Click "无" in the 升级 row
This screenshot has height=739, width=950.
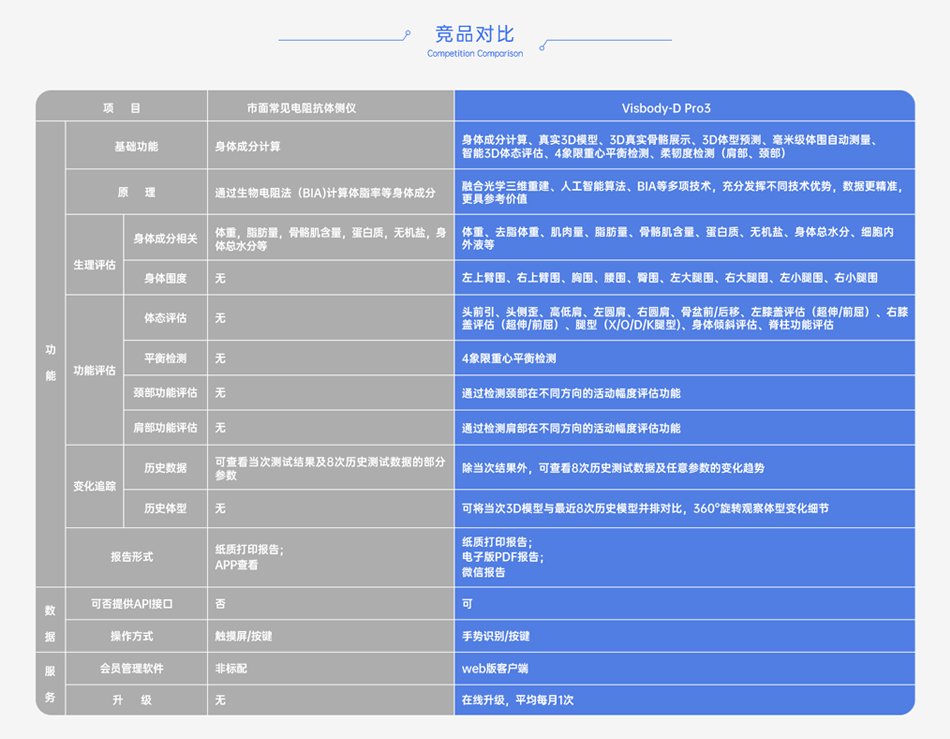point(221,700)
